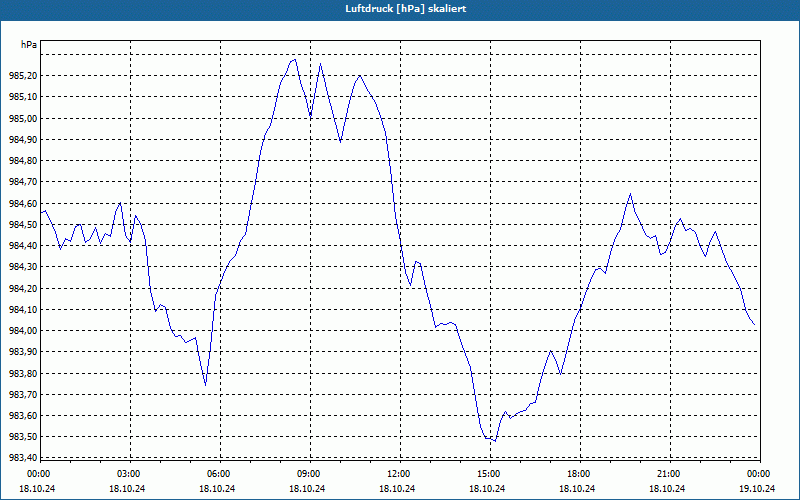Click the 06:00 time label

click(220, 474)
